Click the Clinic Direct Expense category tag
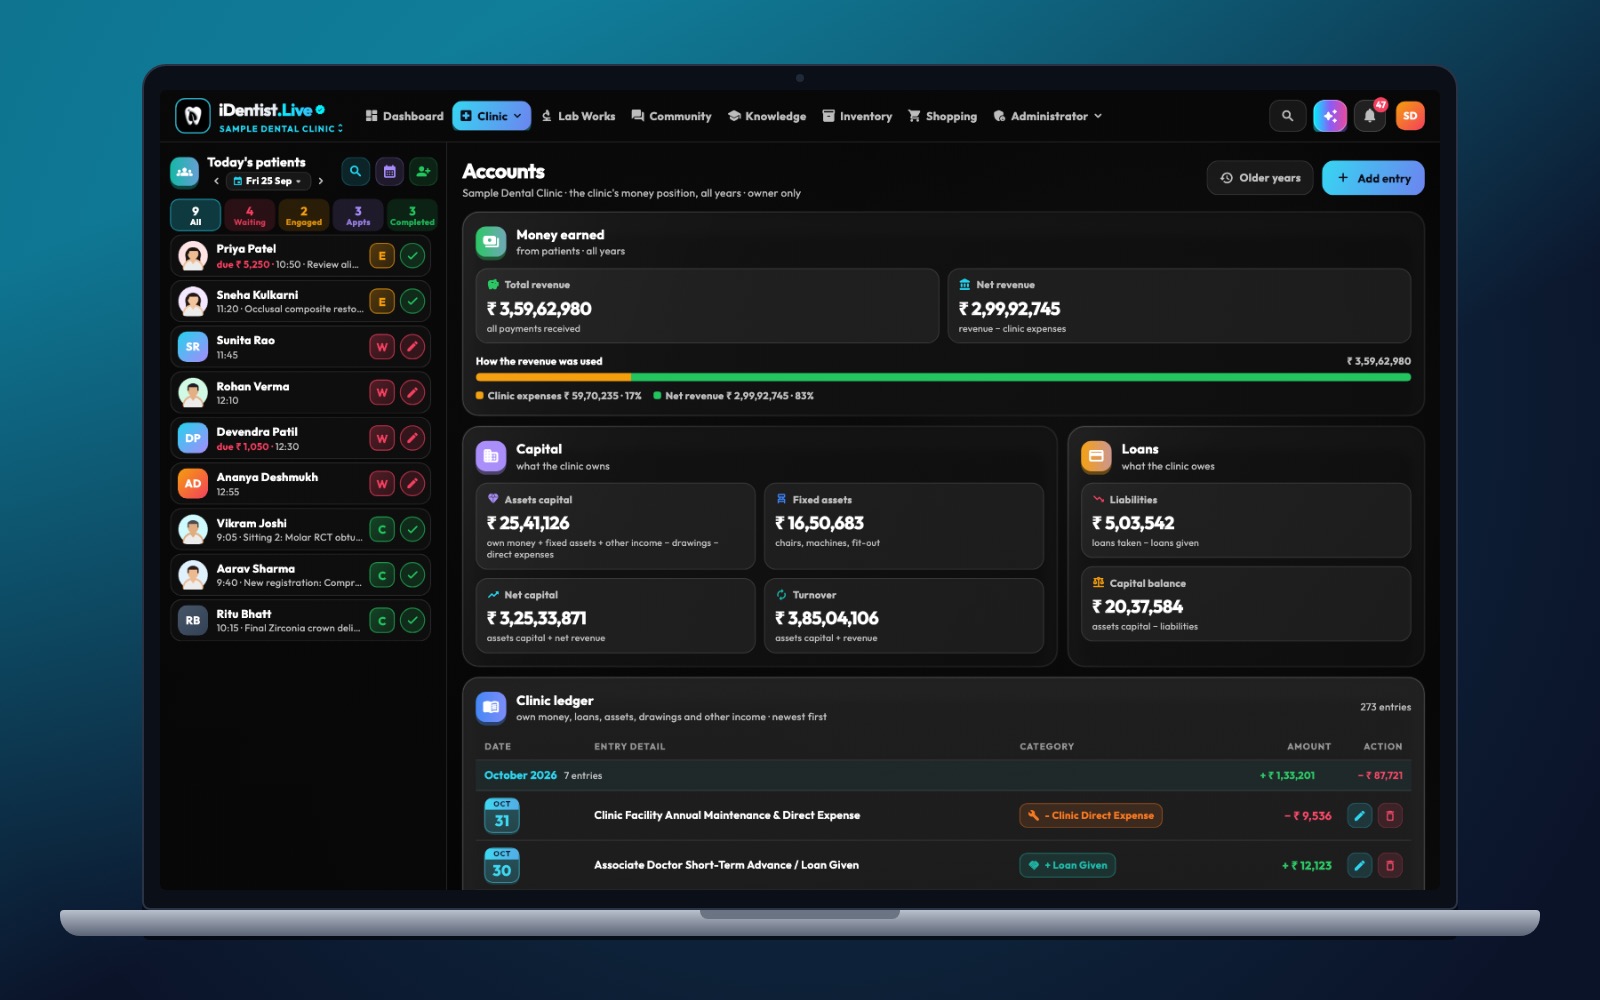This screenshot has width=1600, height=1000. pyautogui.click(x=1091, y=816)
